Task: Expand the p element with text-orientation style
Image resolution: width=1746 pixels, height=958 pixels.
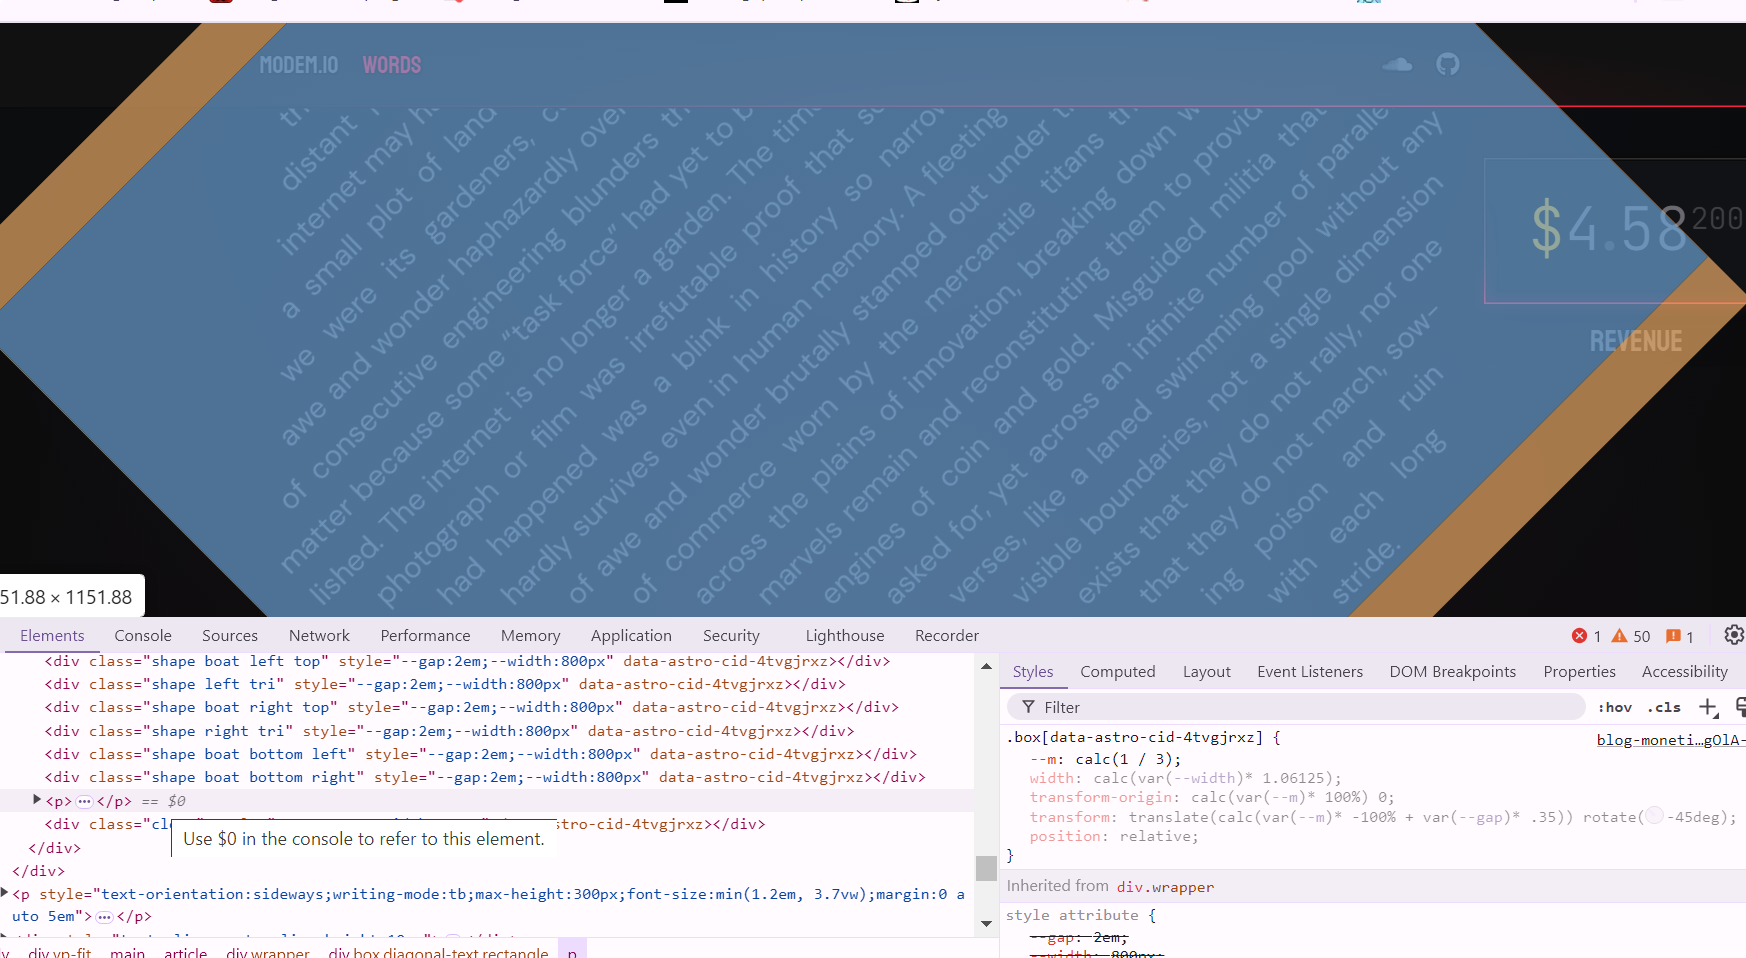Action: 6,893
